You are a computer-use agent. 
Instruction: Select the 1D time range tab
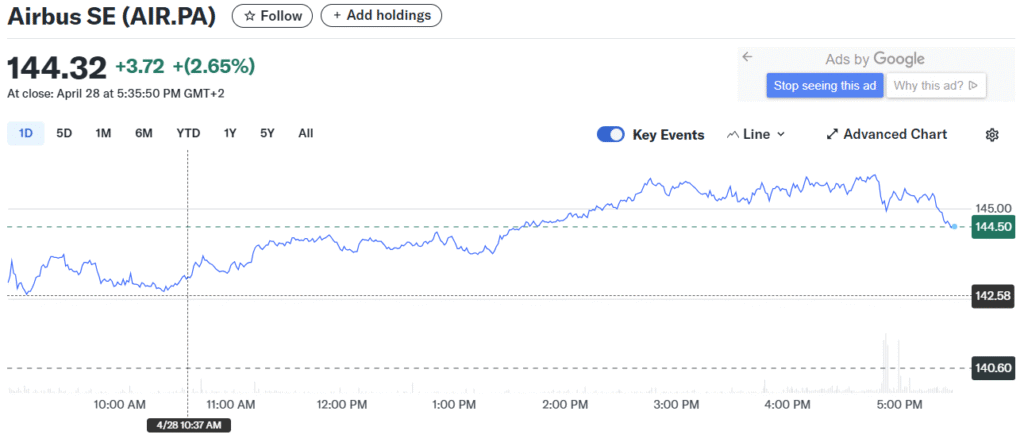(x=25, y=133)
